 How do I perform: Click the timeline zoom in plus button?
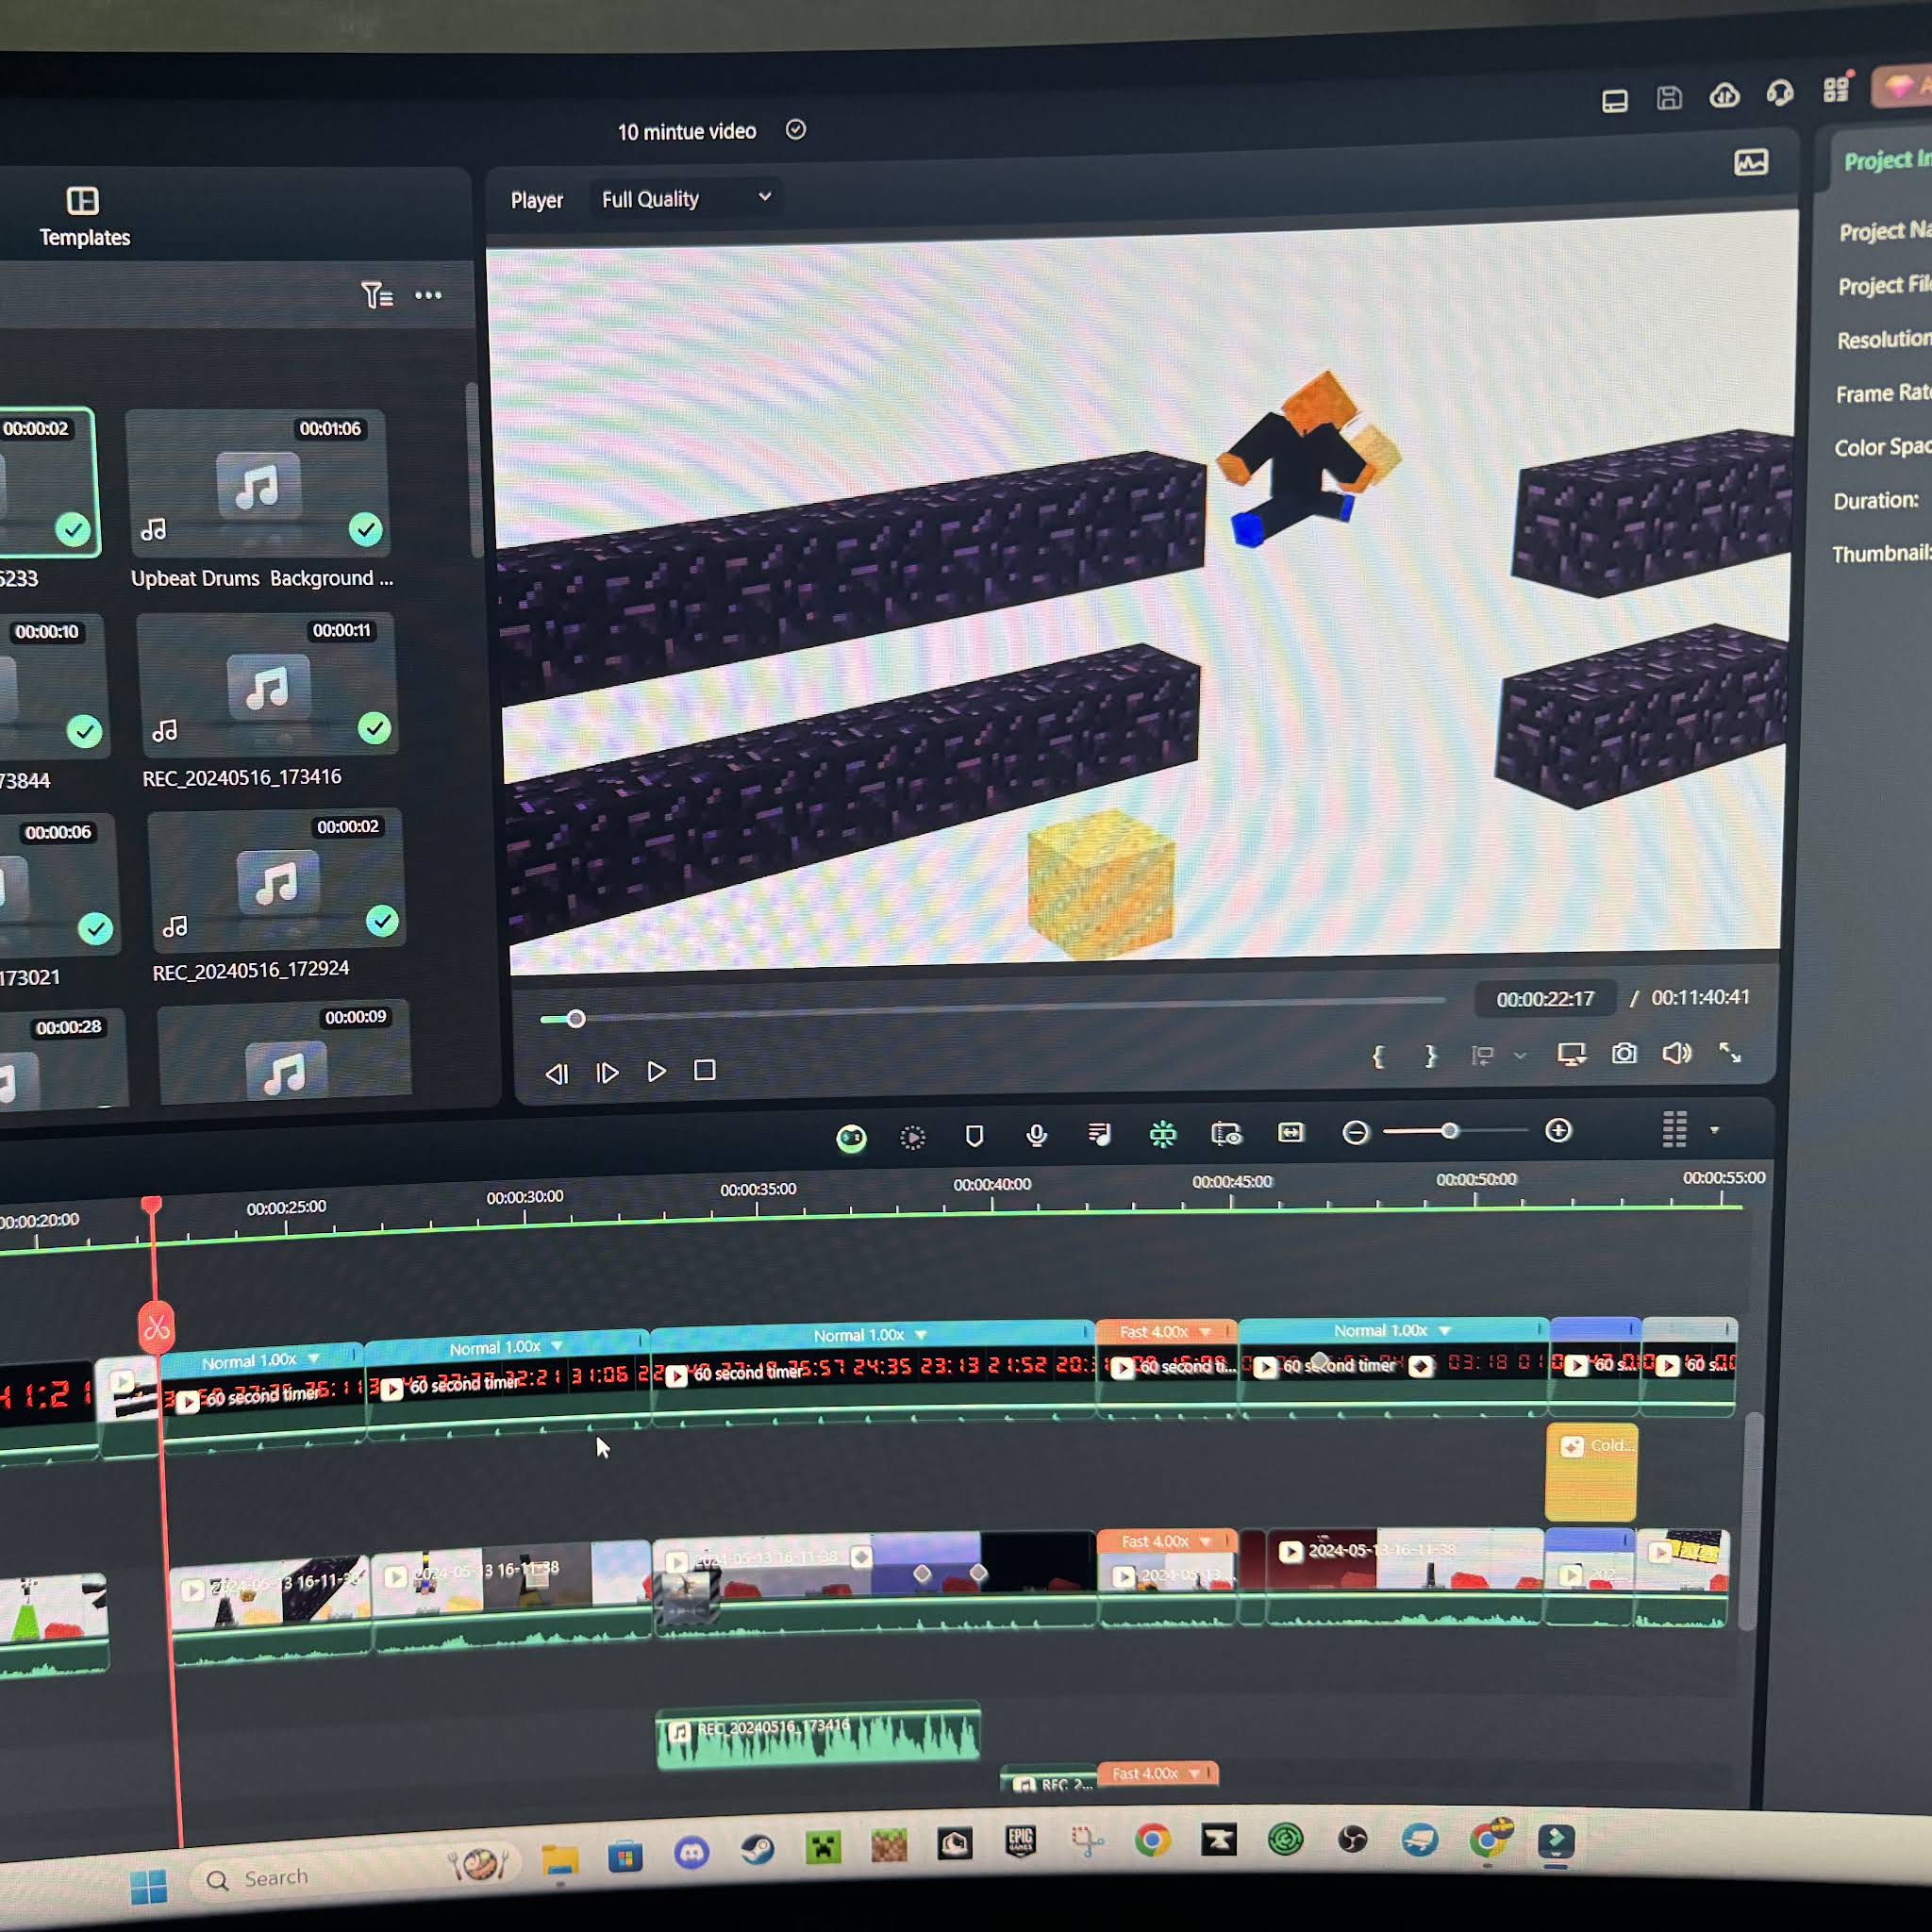[x=1558, y=1131]
